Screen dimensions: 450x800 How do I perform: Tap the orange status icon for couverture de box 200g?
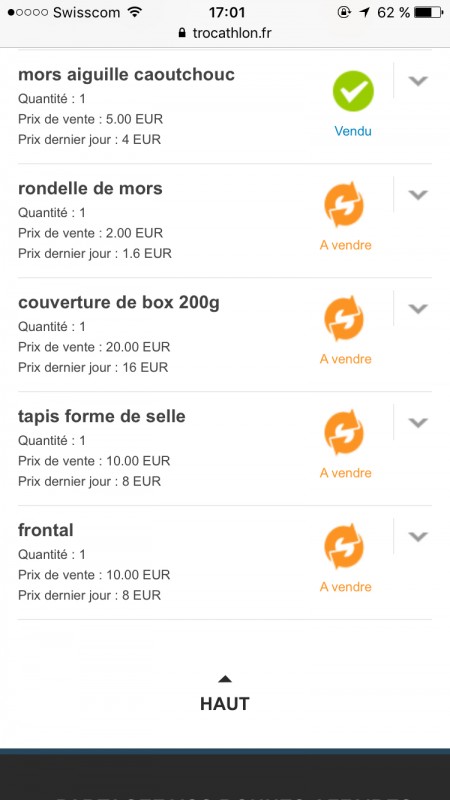tap(344, 318)
